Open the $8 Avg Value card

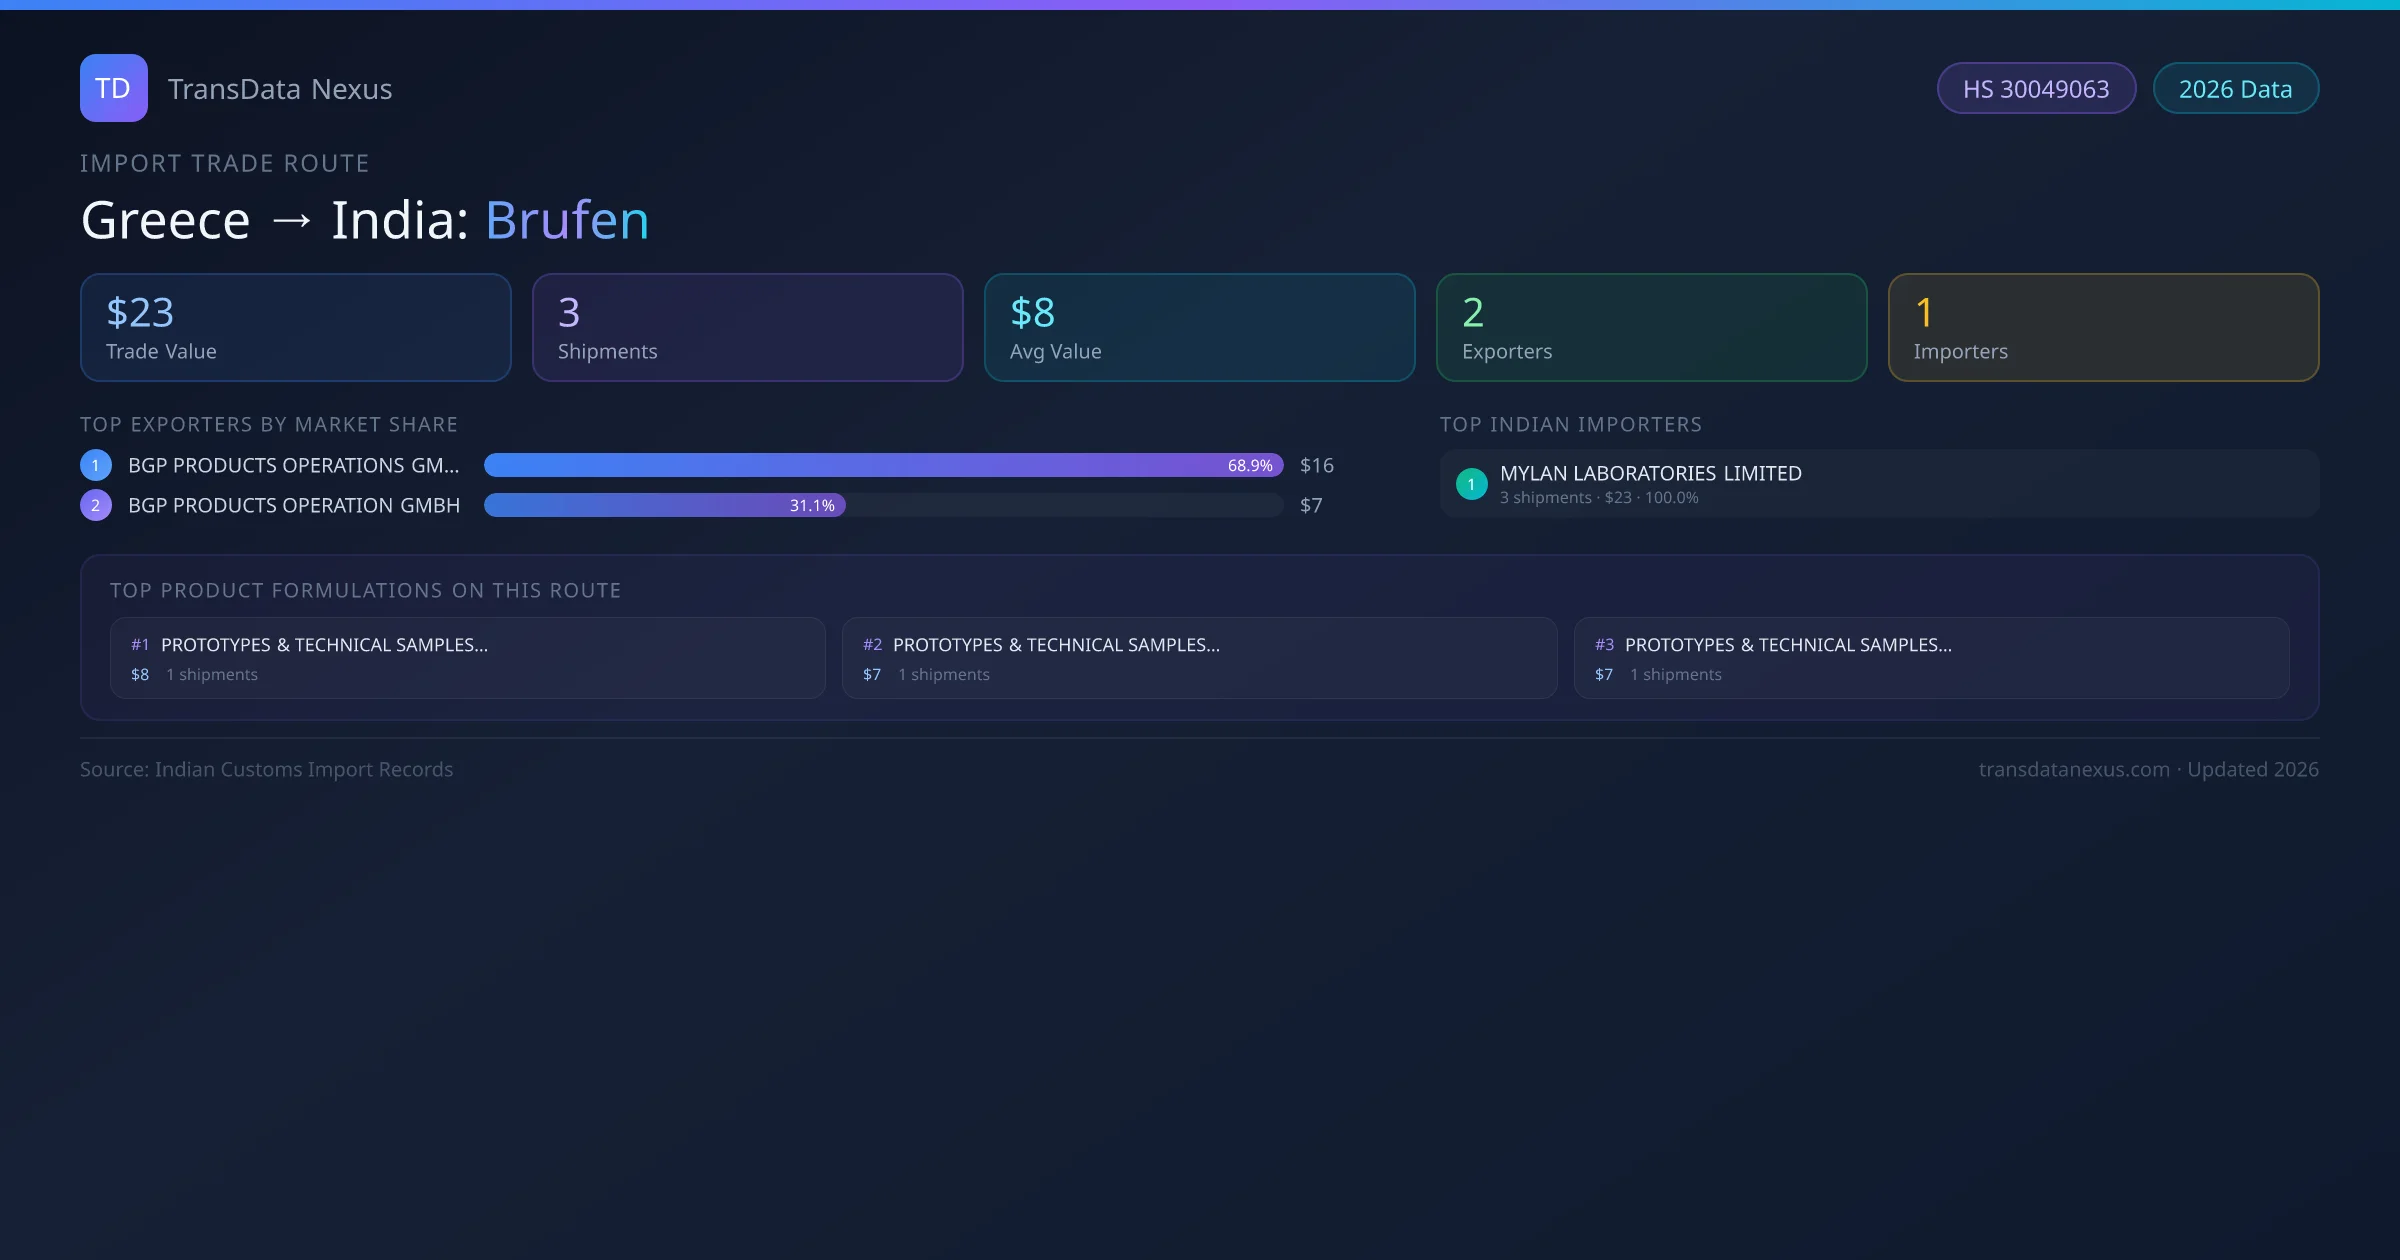coord(1199,328)
